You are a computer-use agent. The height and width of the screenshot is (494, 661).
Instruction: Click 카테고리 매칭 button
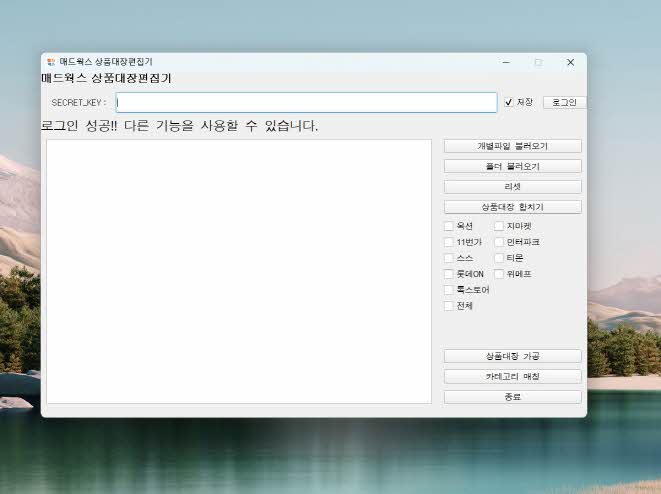click(x=513, y=376)
